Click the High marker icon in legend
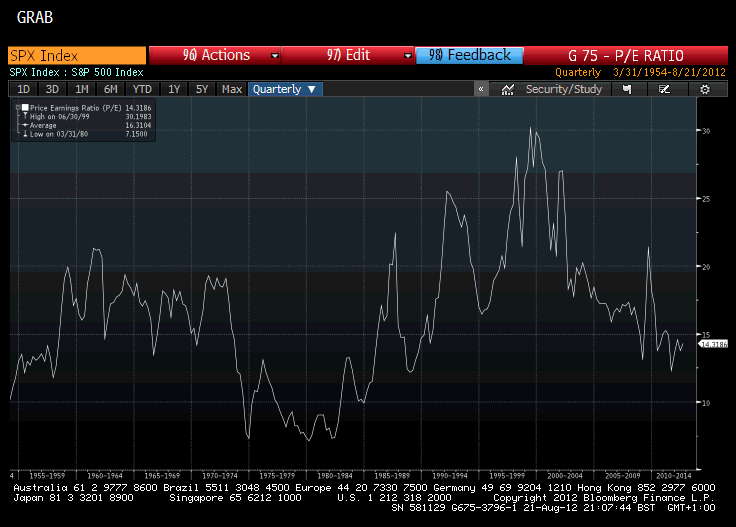 click(24, 113)
